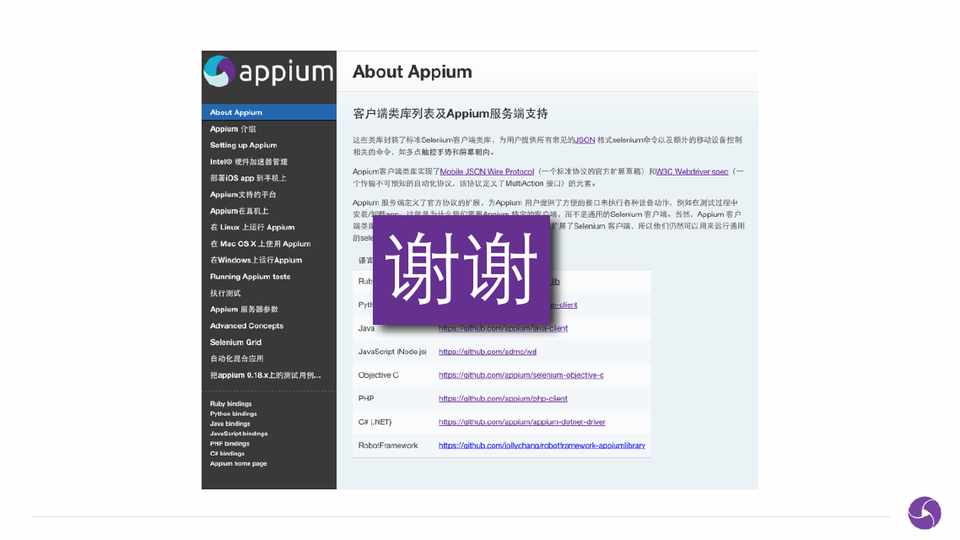Click the Appium logo in the sidebar header
Image resolution: width=960 pixels, height=540 pixels.
(268, 72)
